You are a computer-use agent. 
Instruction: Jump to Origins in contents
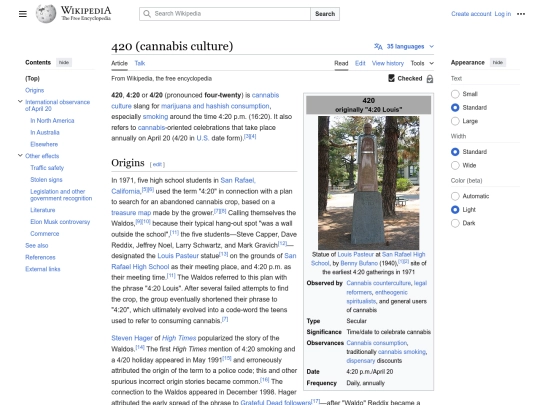point(34,90)
